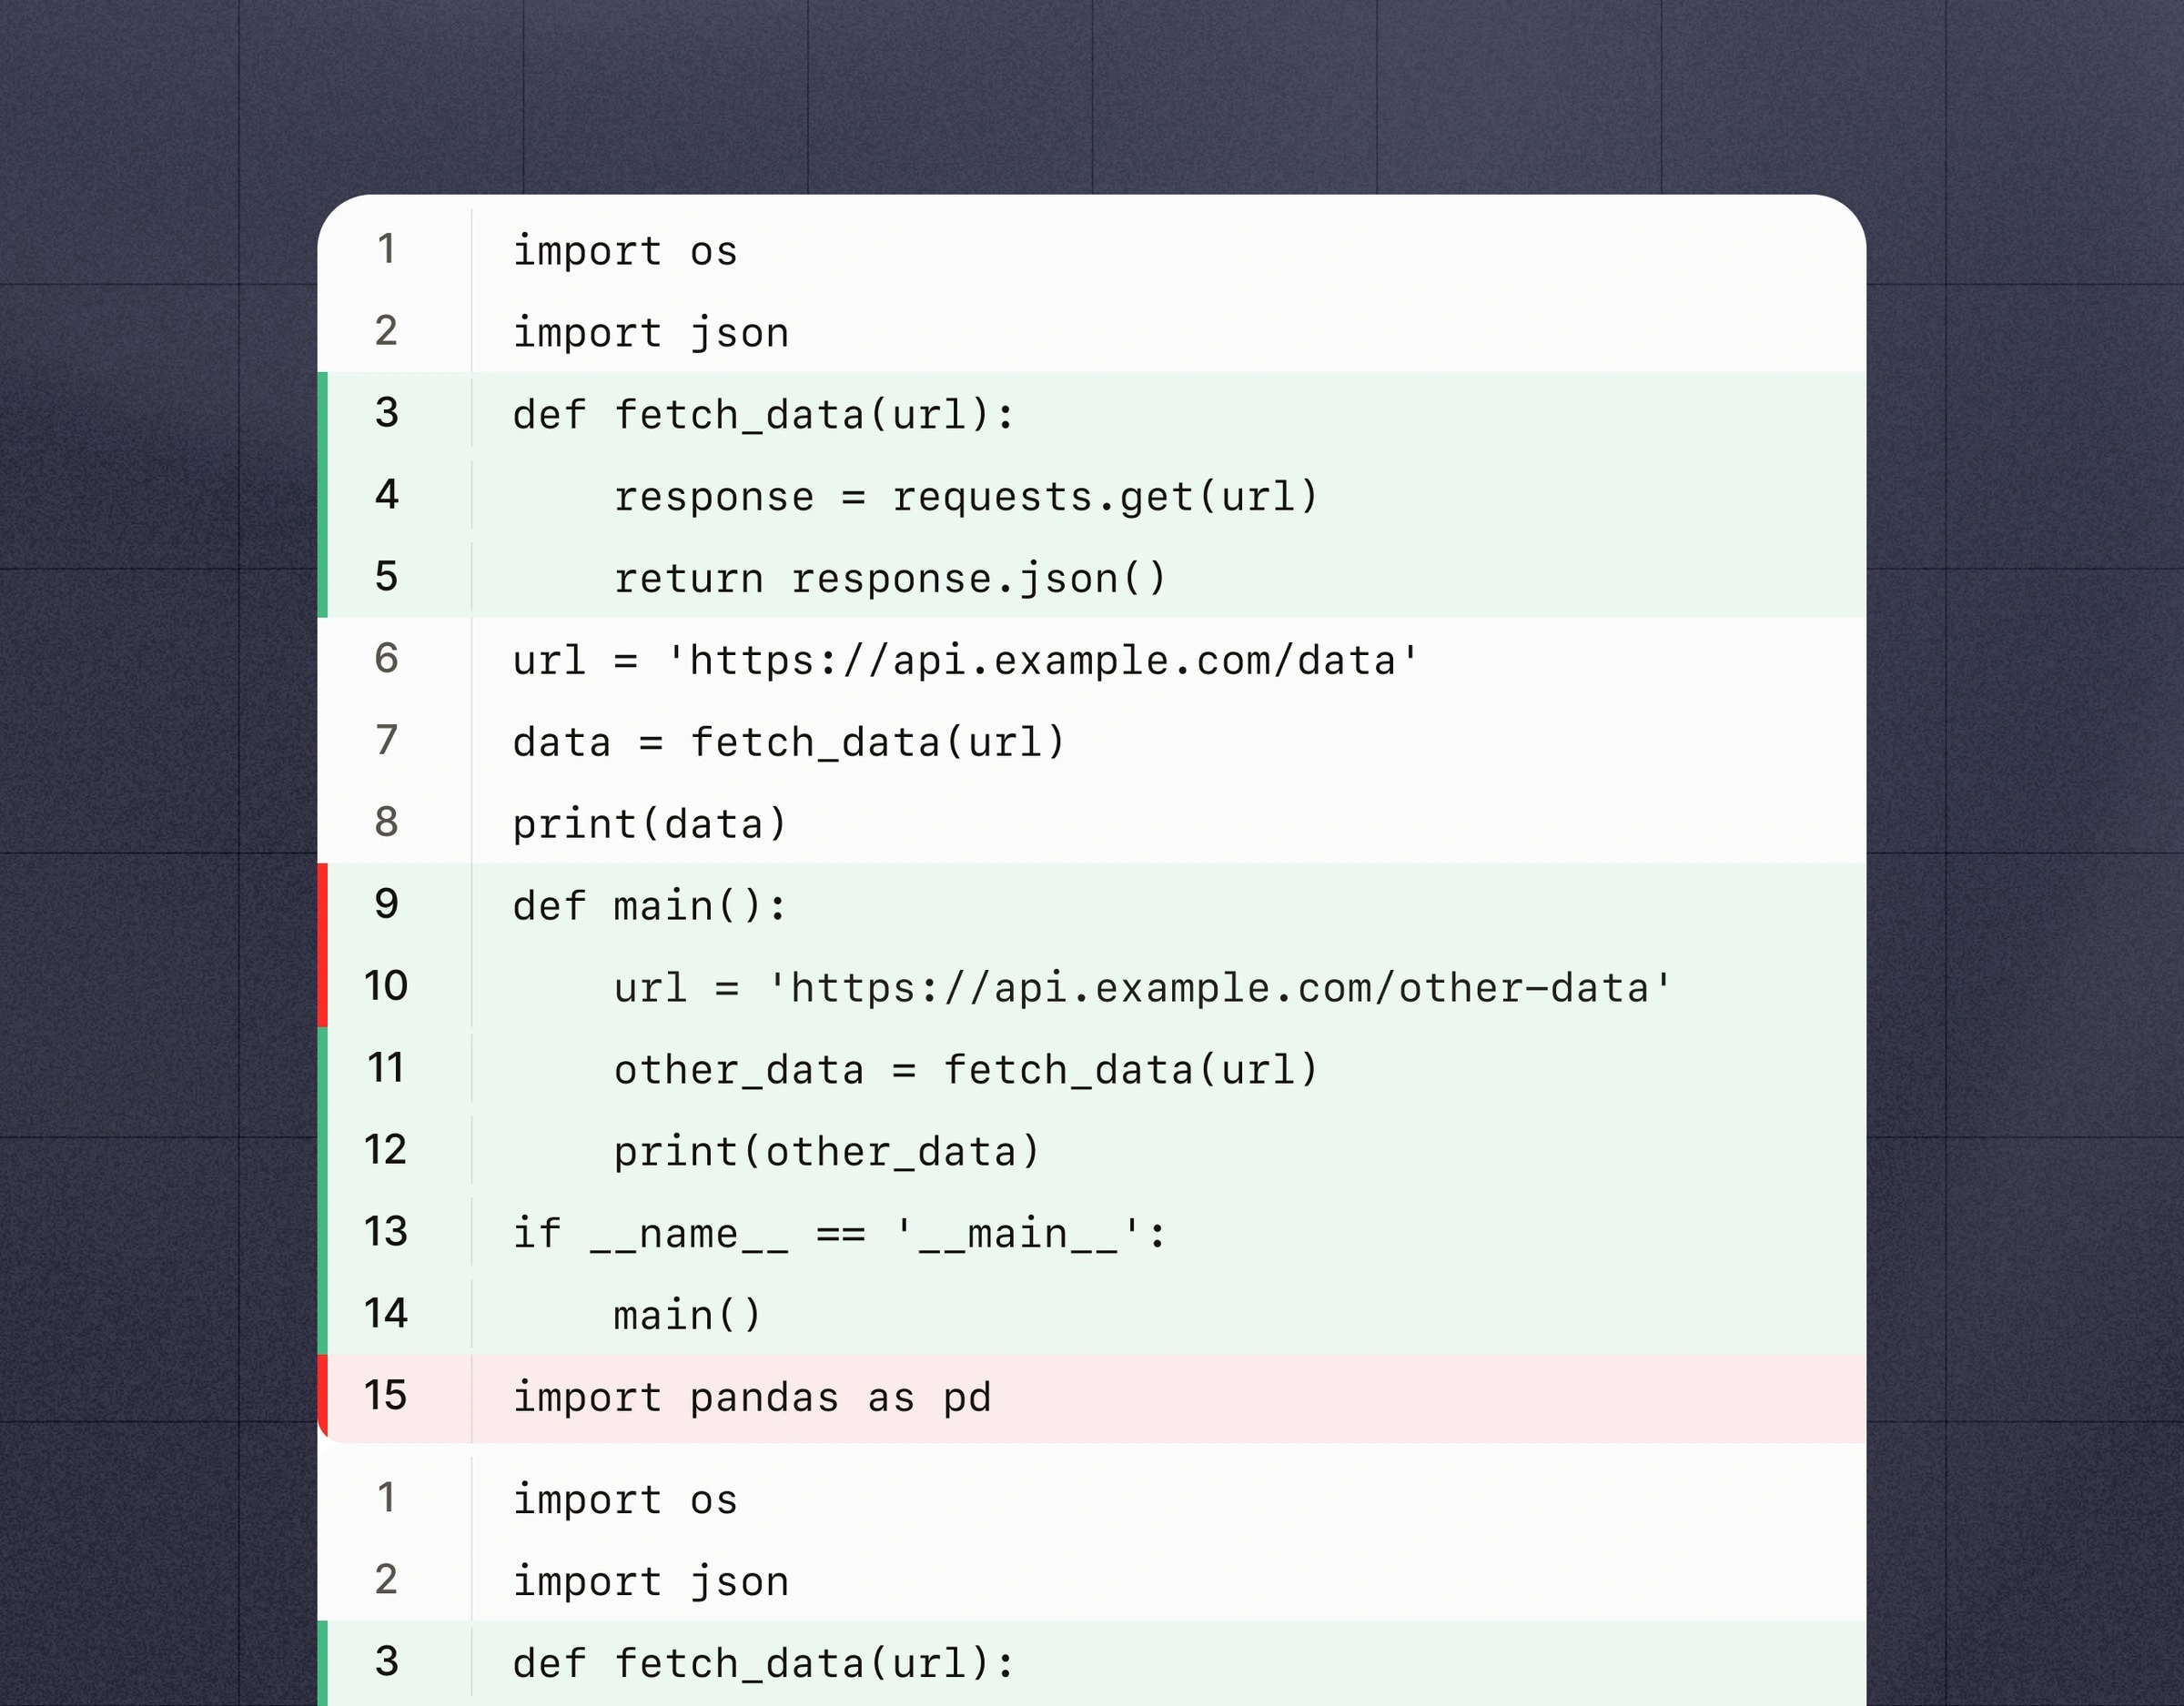
Task: Click the 'data = fetch_data(url)' line
Action: tap(789, 743)
